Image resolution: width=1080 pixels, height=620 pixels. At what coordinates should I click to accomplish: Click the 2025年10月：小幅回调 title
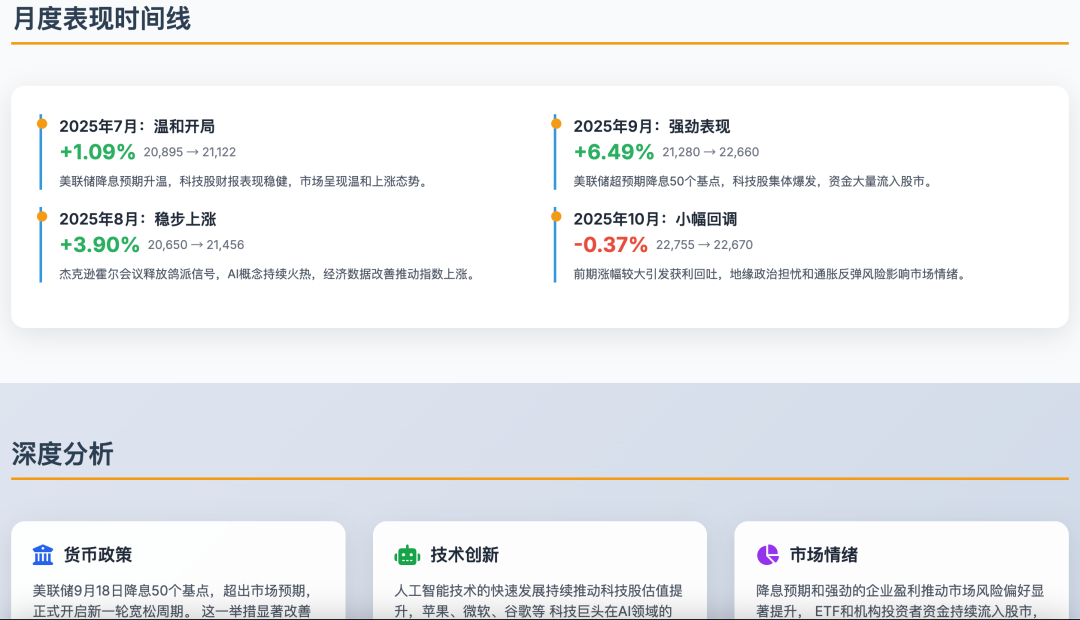pos(655,219)
